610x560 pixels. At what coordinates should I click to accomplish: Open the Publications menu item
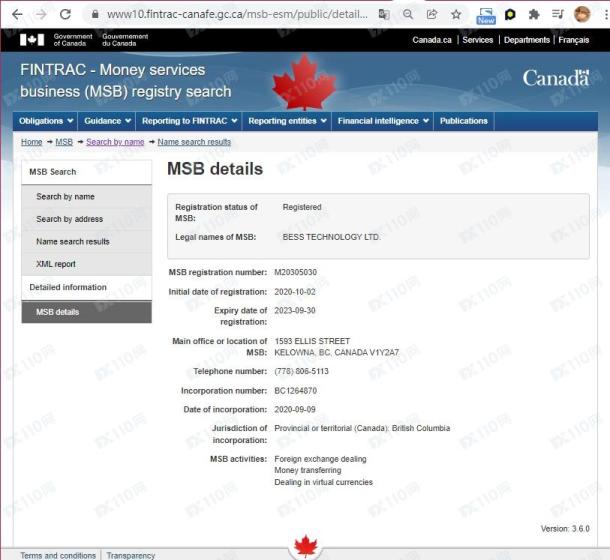click(464, 121)
